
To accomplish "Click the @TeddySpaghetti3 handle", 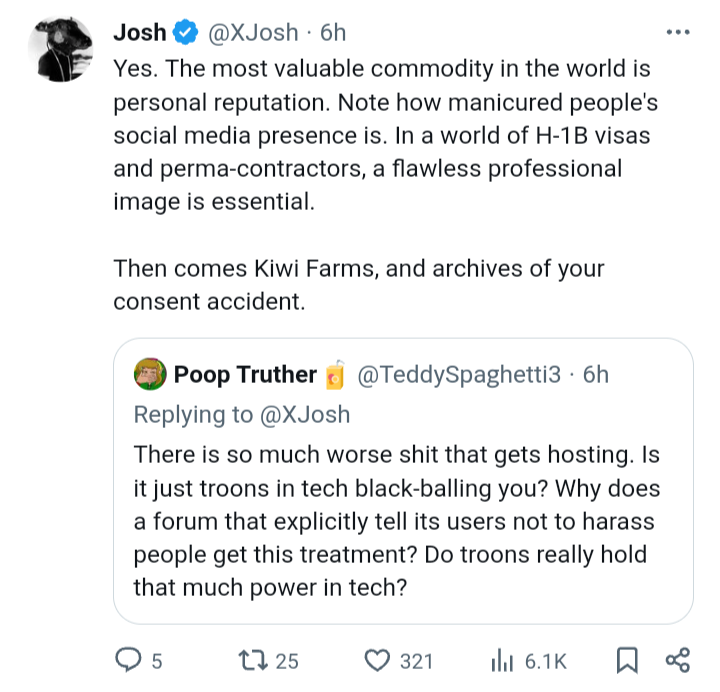I will point(458,375).
